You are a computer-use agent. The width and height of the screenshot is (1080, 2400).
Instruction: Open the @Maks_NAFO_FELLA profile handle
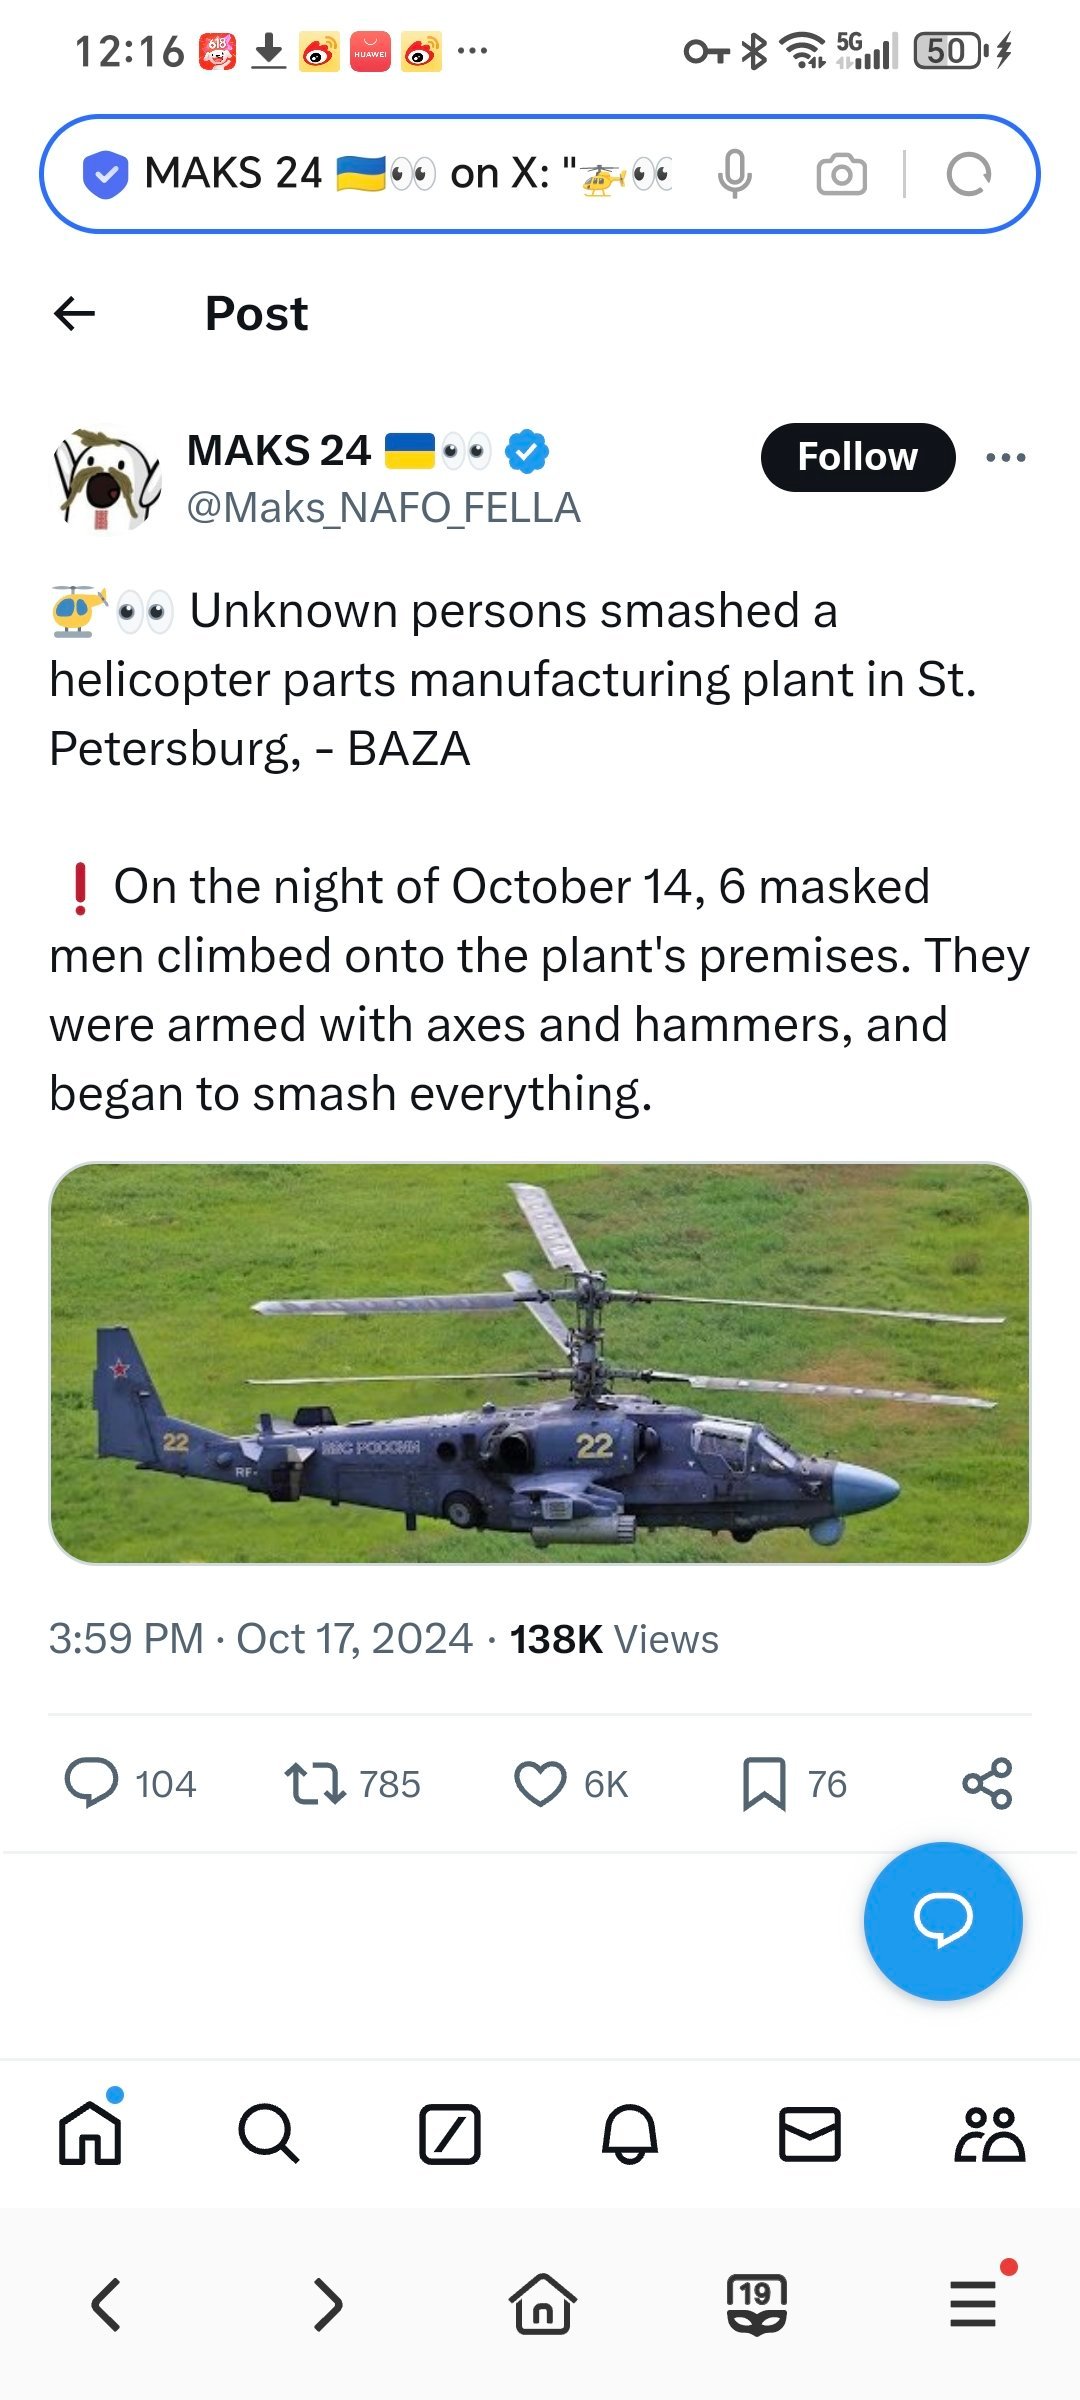(x=383, y=508)
